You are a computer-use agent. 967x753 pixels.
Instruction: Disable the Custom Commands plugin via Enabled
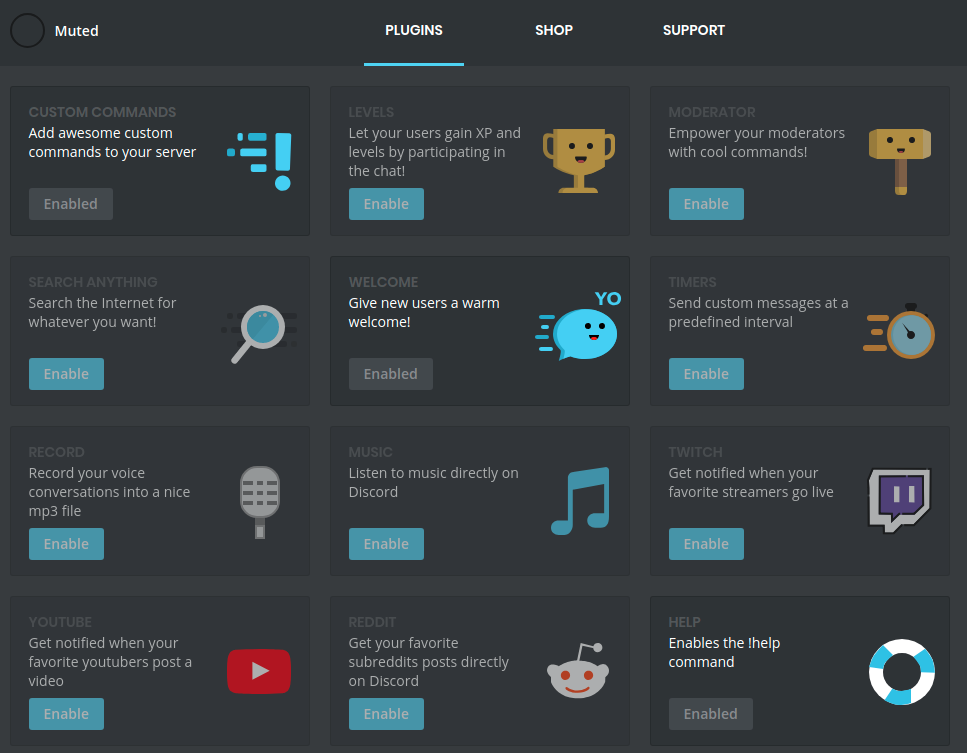click(71, 204)
